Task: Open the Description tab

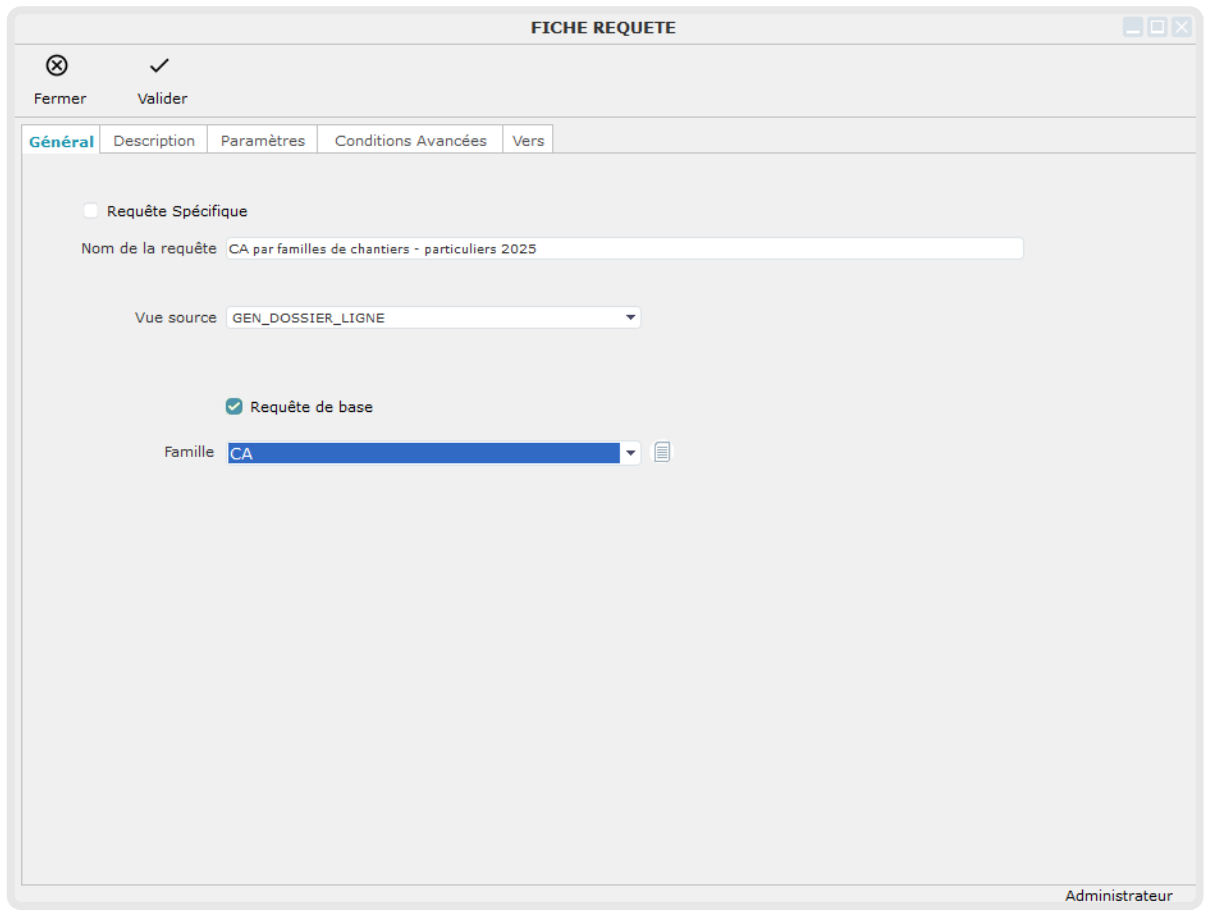Action: pos(154,141)
